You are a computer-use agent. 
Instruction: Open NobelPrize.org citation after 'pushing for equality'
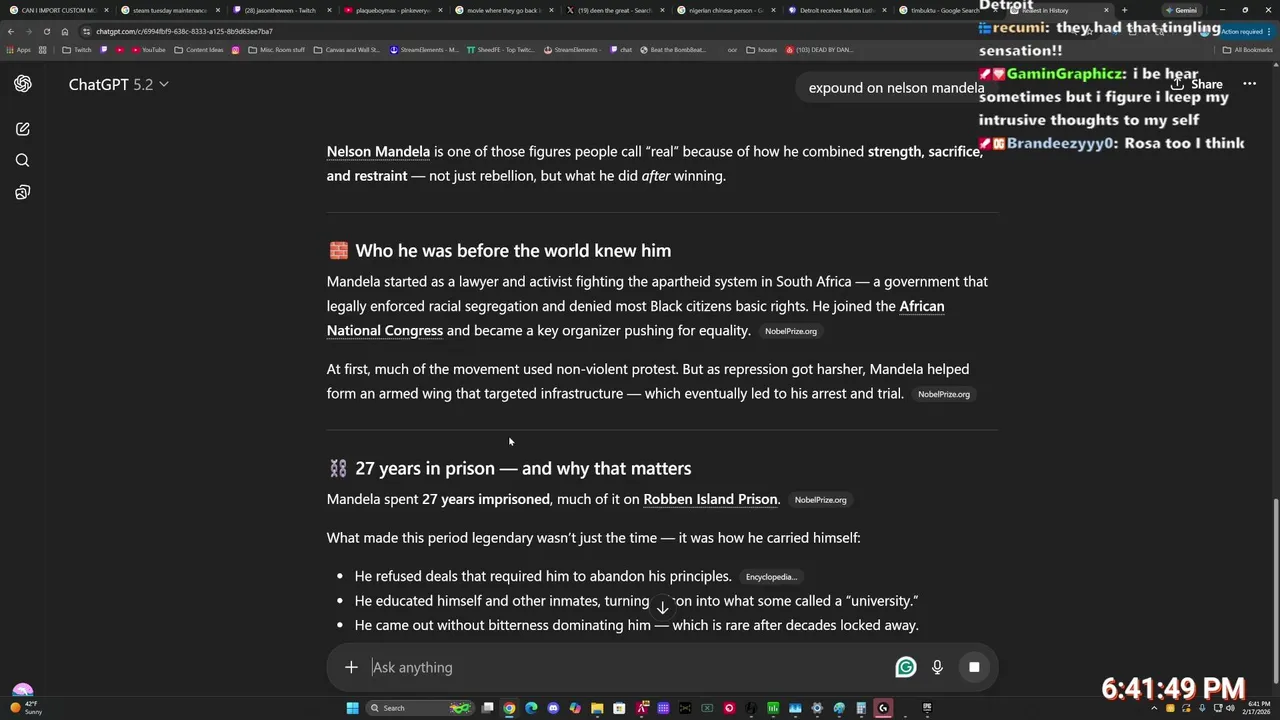(790, 331)
